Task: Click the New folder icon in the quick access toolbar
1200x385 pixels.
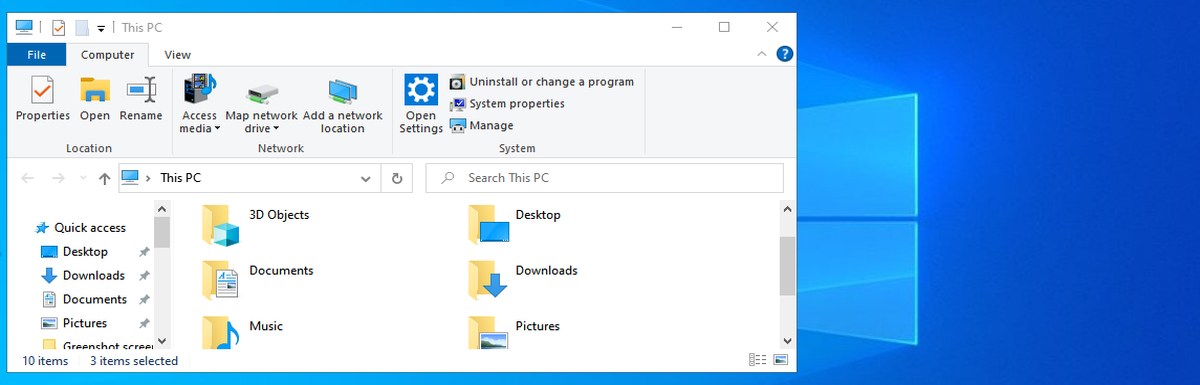Action: click(82, 27)
